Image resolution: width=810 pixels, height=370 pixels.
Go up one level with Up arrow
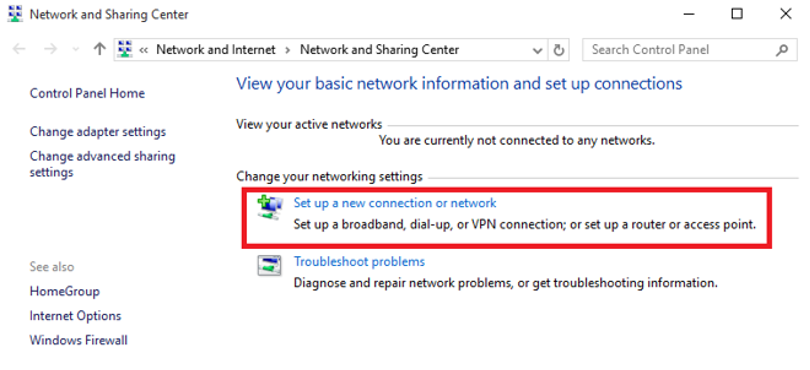[x=99, y=50]
